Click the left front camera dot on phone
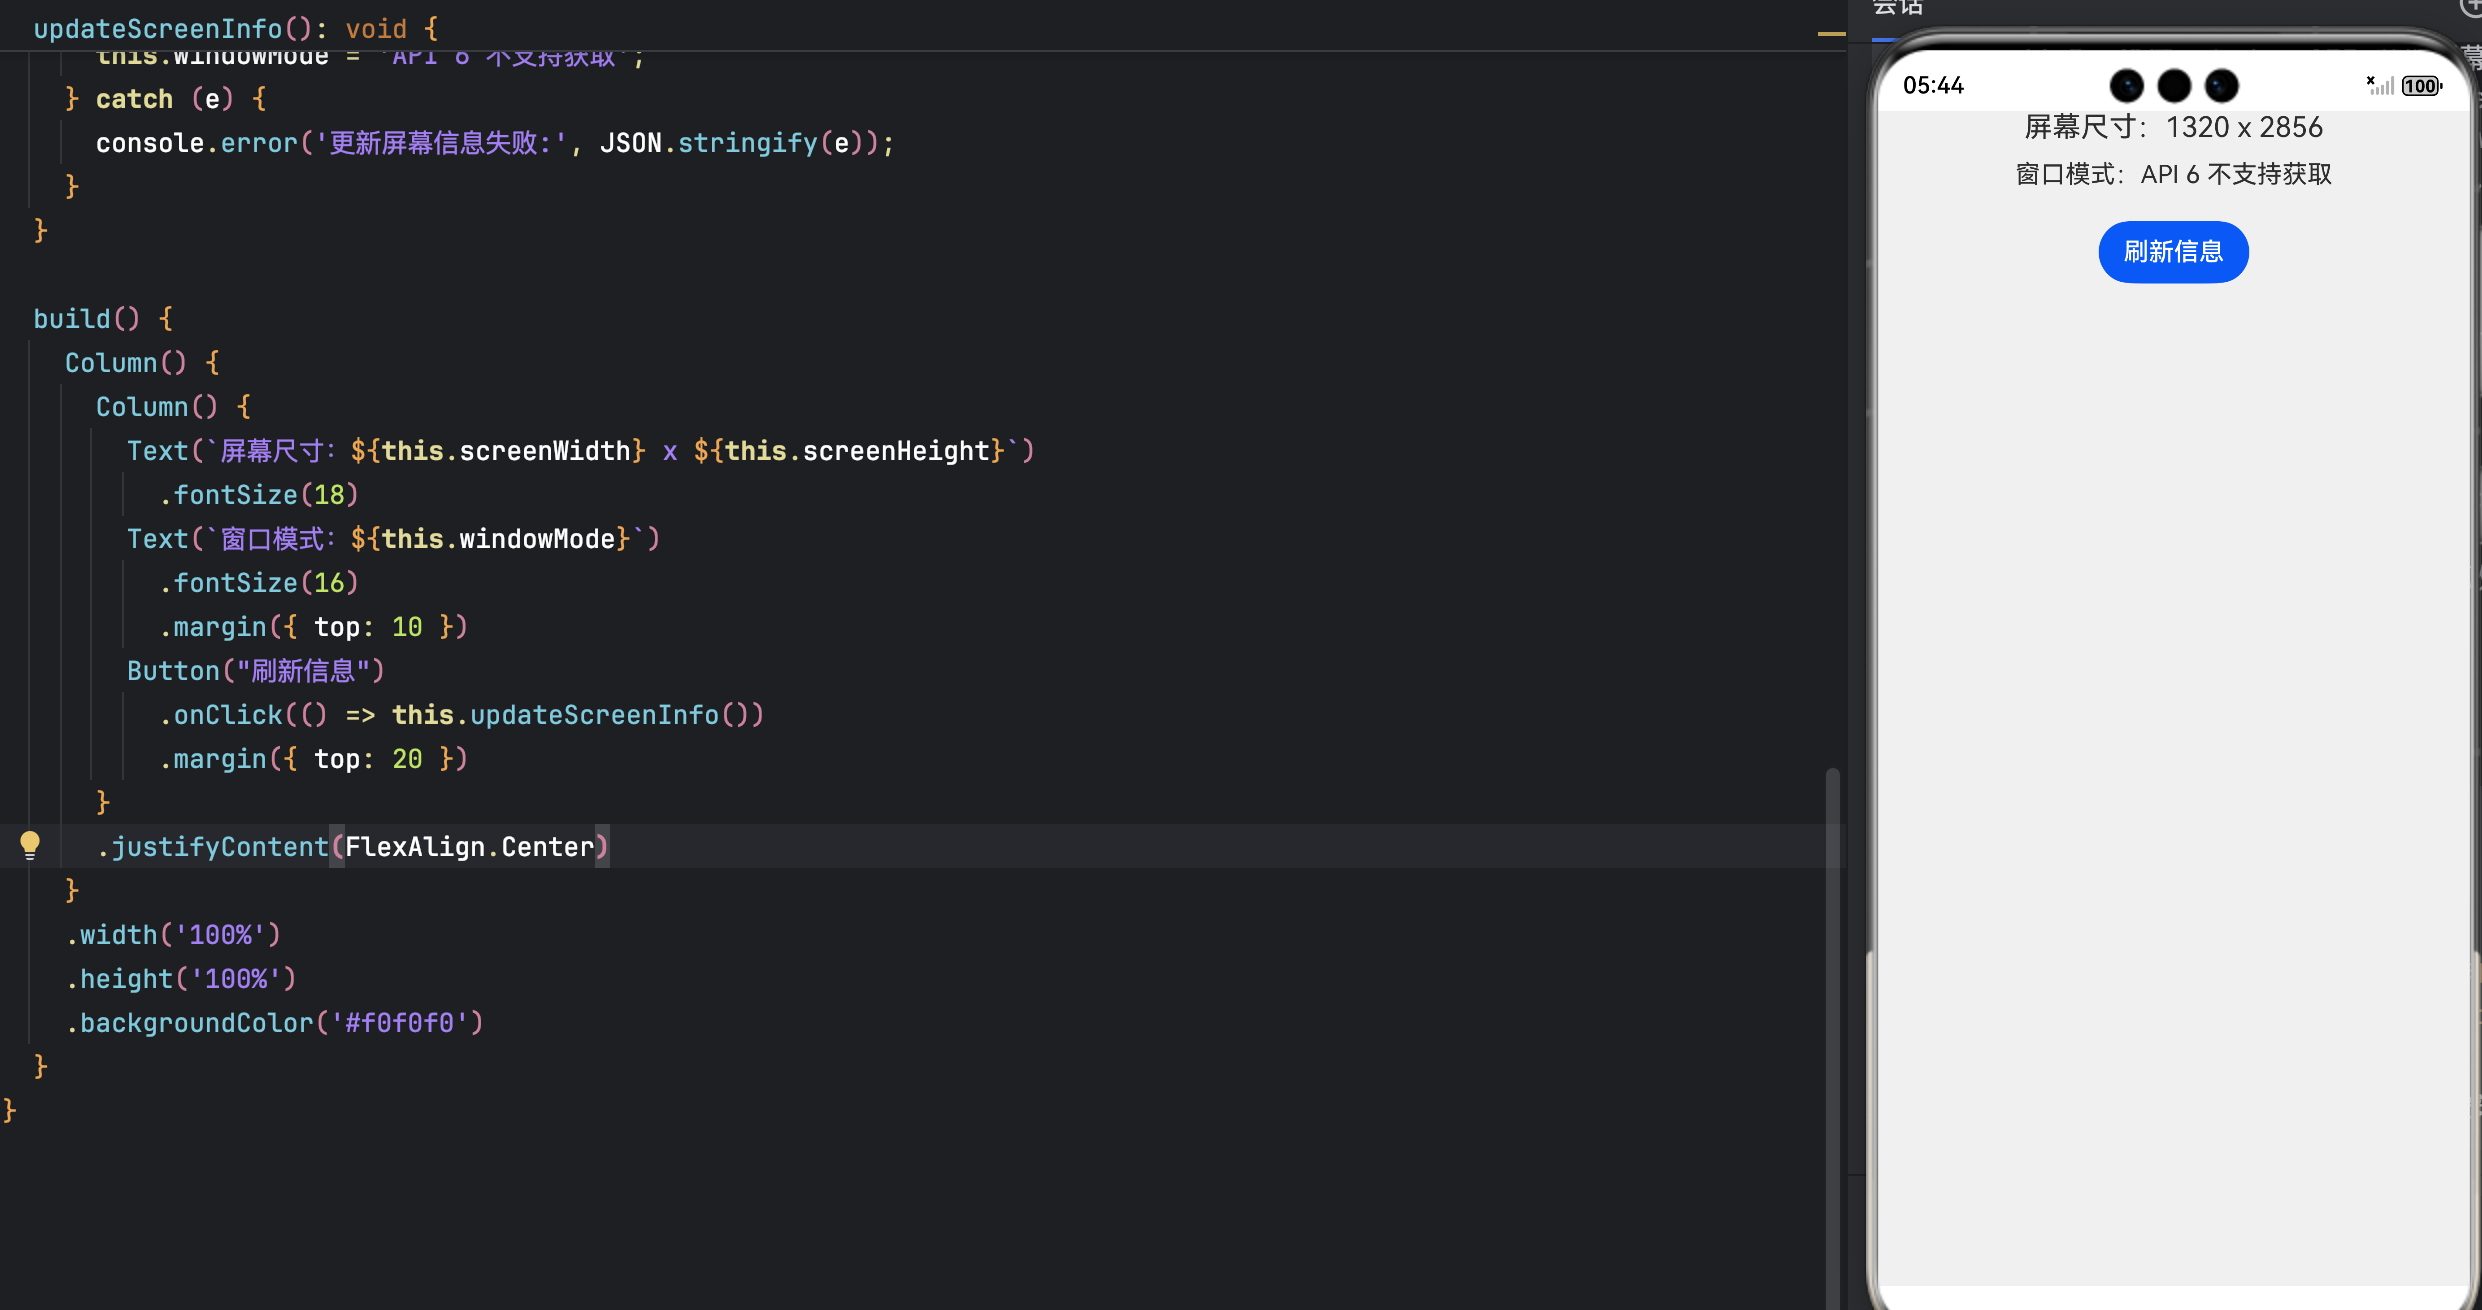 [x=2126, y=86]
